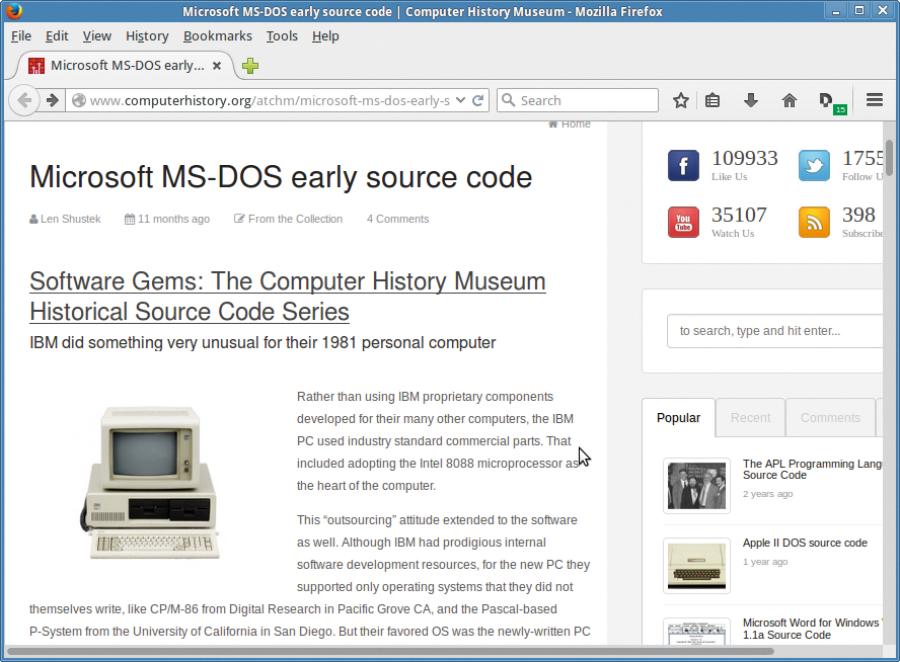Switch to the Comments sidebar tab

(x=830, y=418)
